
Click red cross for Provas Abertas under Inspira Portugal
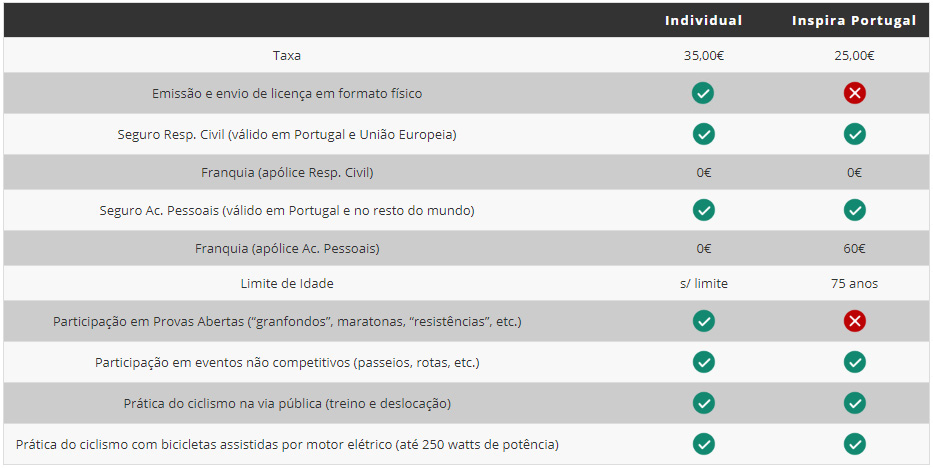point(854,321)
